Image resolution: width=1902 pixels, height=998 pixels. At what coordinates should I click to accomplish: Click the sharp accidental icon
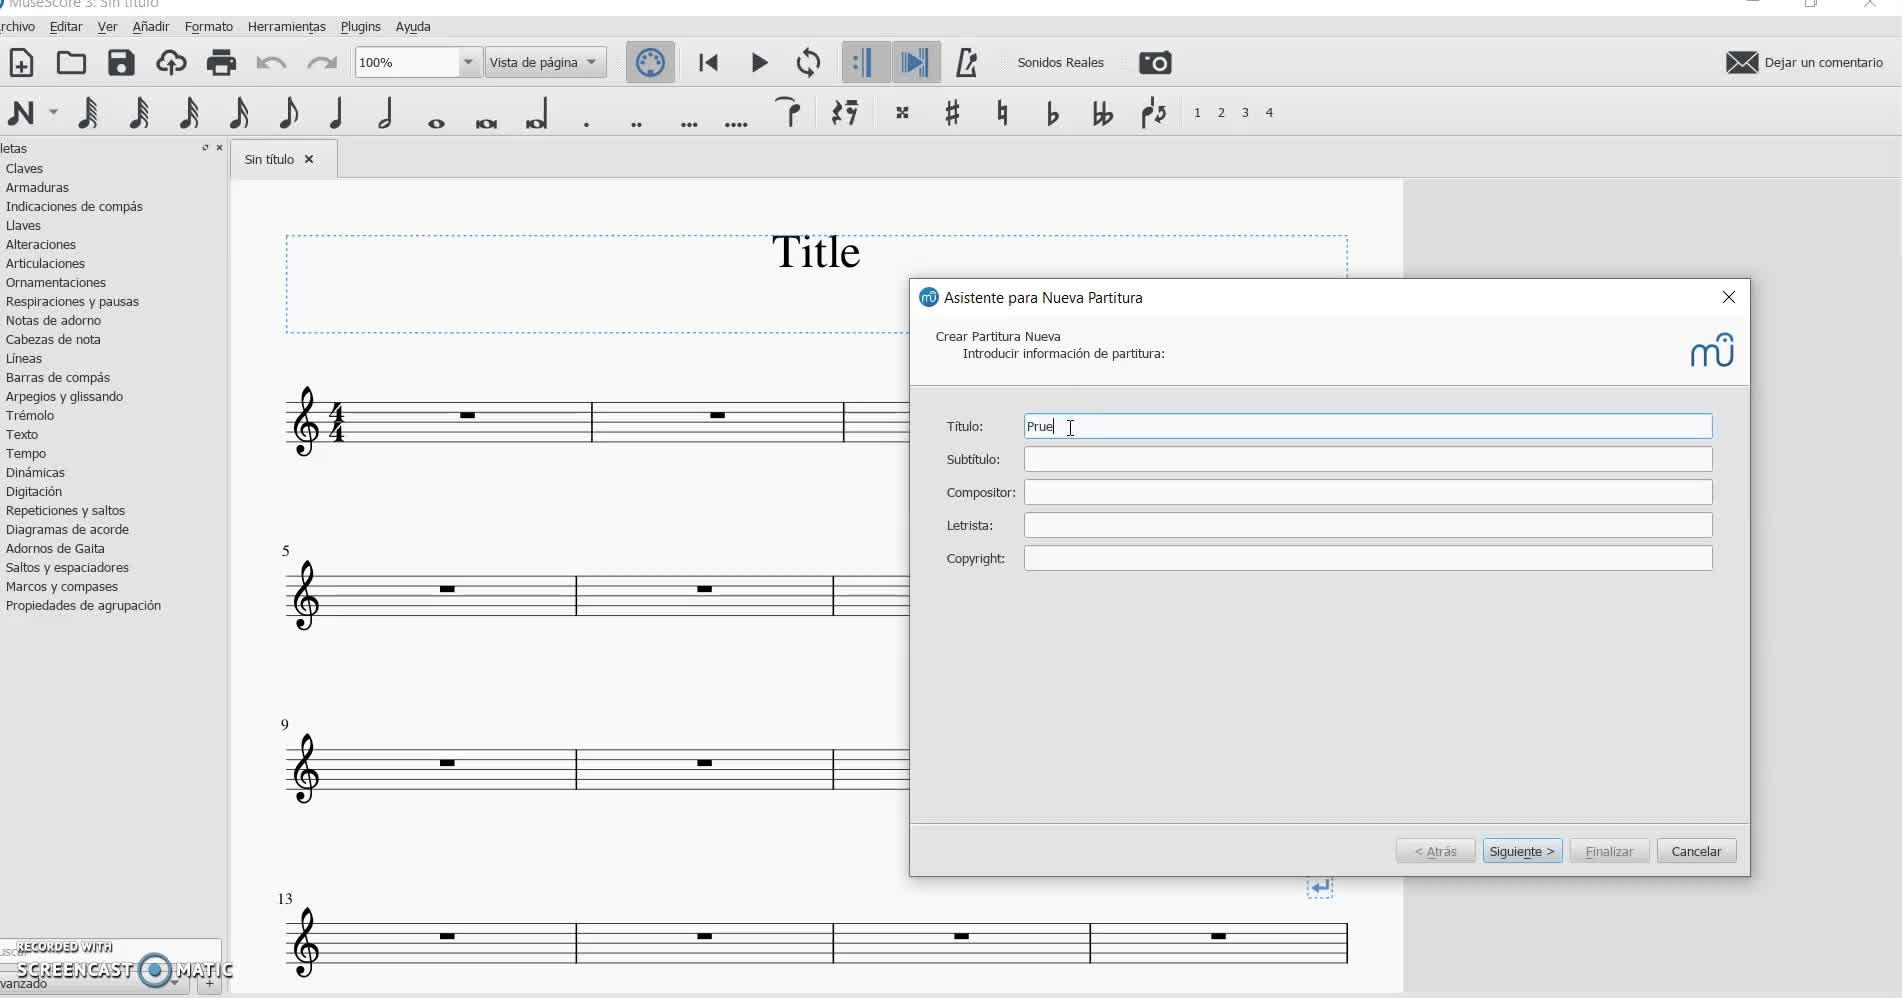[952, 113]
